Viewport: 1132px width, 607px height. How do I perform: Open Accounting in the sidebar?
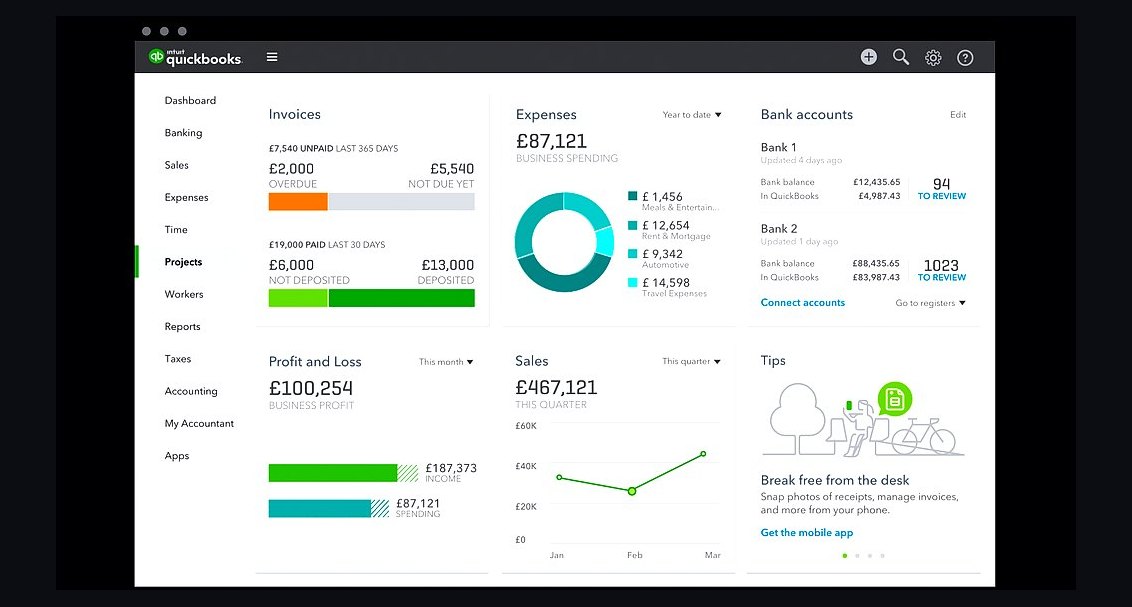[x=191, y=391]
